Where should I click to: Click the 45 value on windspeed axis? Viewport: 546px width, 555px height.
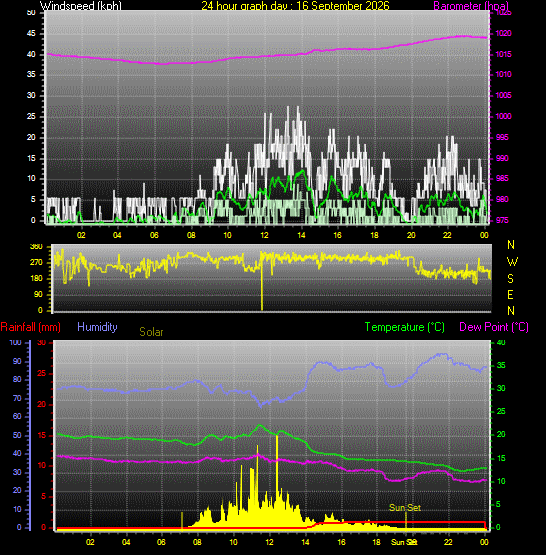tap(31, 34)
